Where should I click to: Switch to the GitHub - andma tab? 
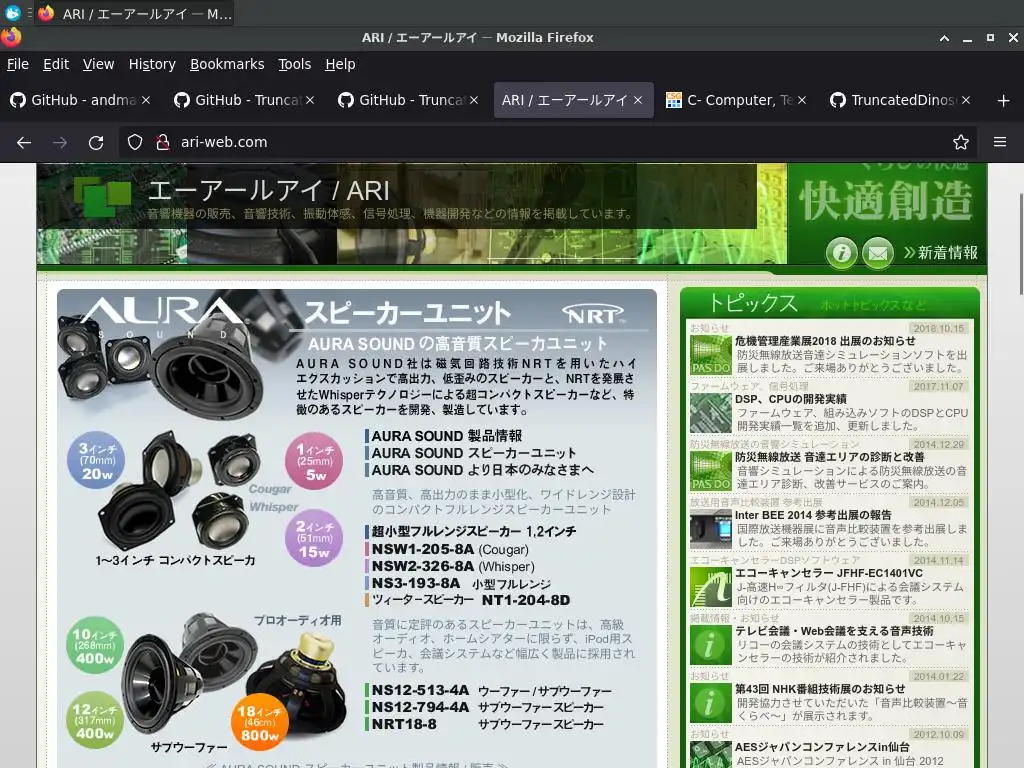[82, 100]
